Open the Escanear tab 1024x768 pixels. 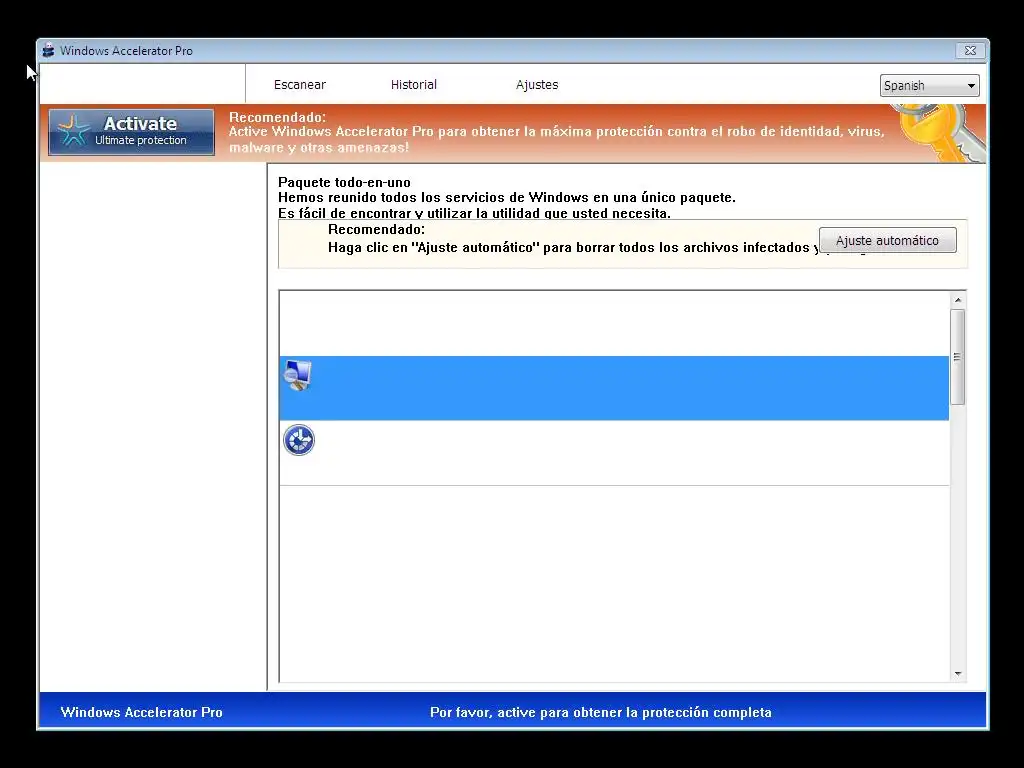[300, 85]
